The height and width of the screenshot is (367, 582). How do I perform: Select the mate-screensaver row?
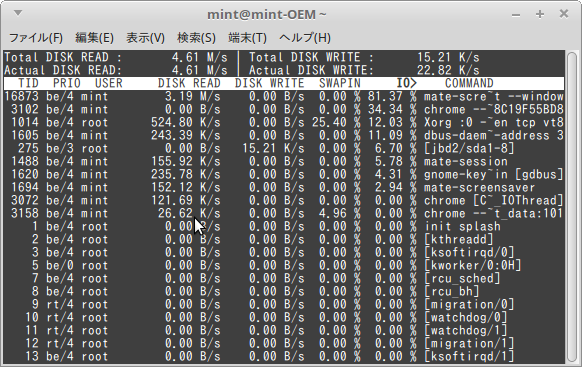click(284, 187)
